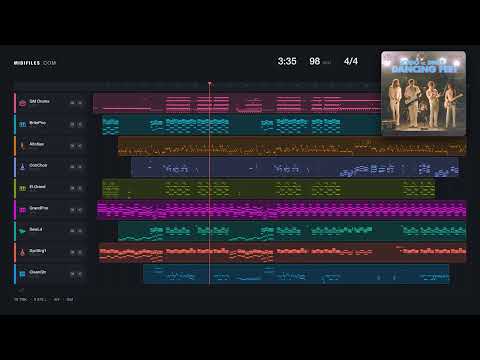Viewport: 480px width, 360px height.
Task: Mute the teal lead track
Action: 72,231
